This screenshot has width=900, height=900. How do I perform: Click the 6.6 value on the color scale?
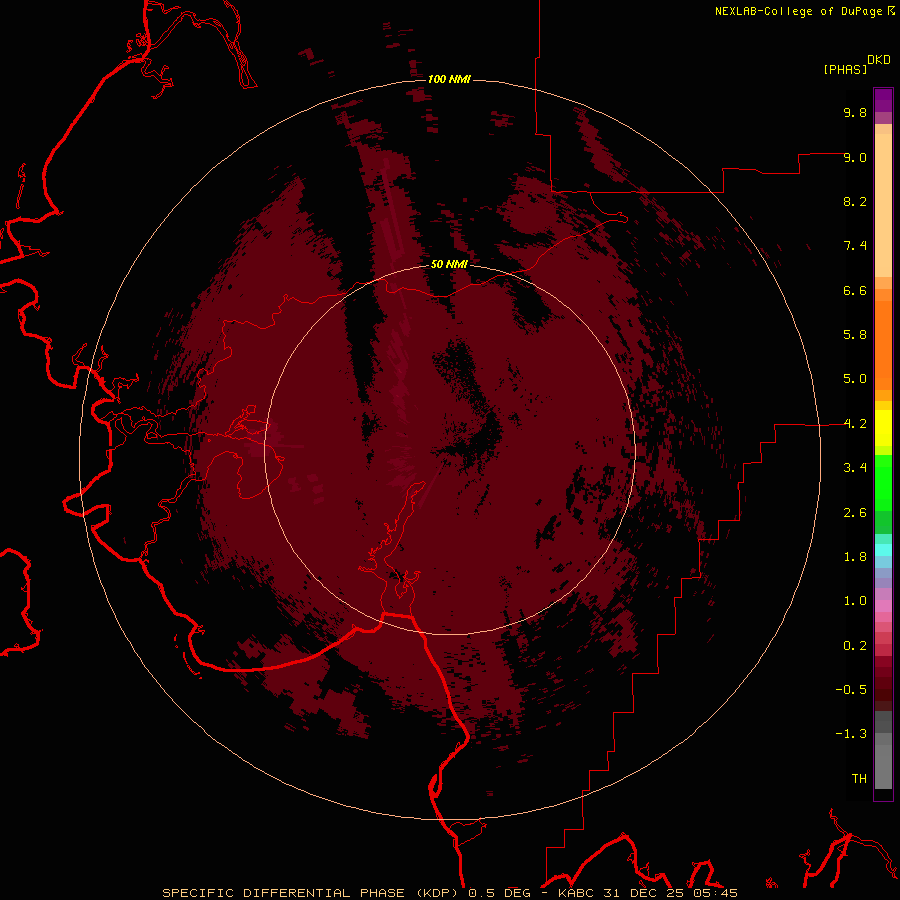point(855,290)
